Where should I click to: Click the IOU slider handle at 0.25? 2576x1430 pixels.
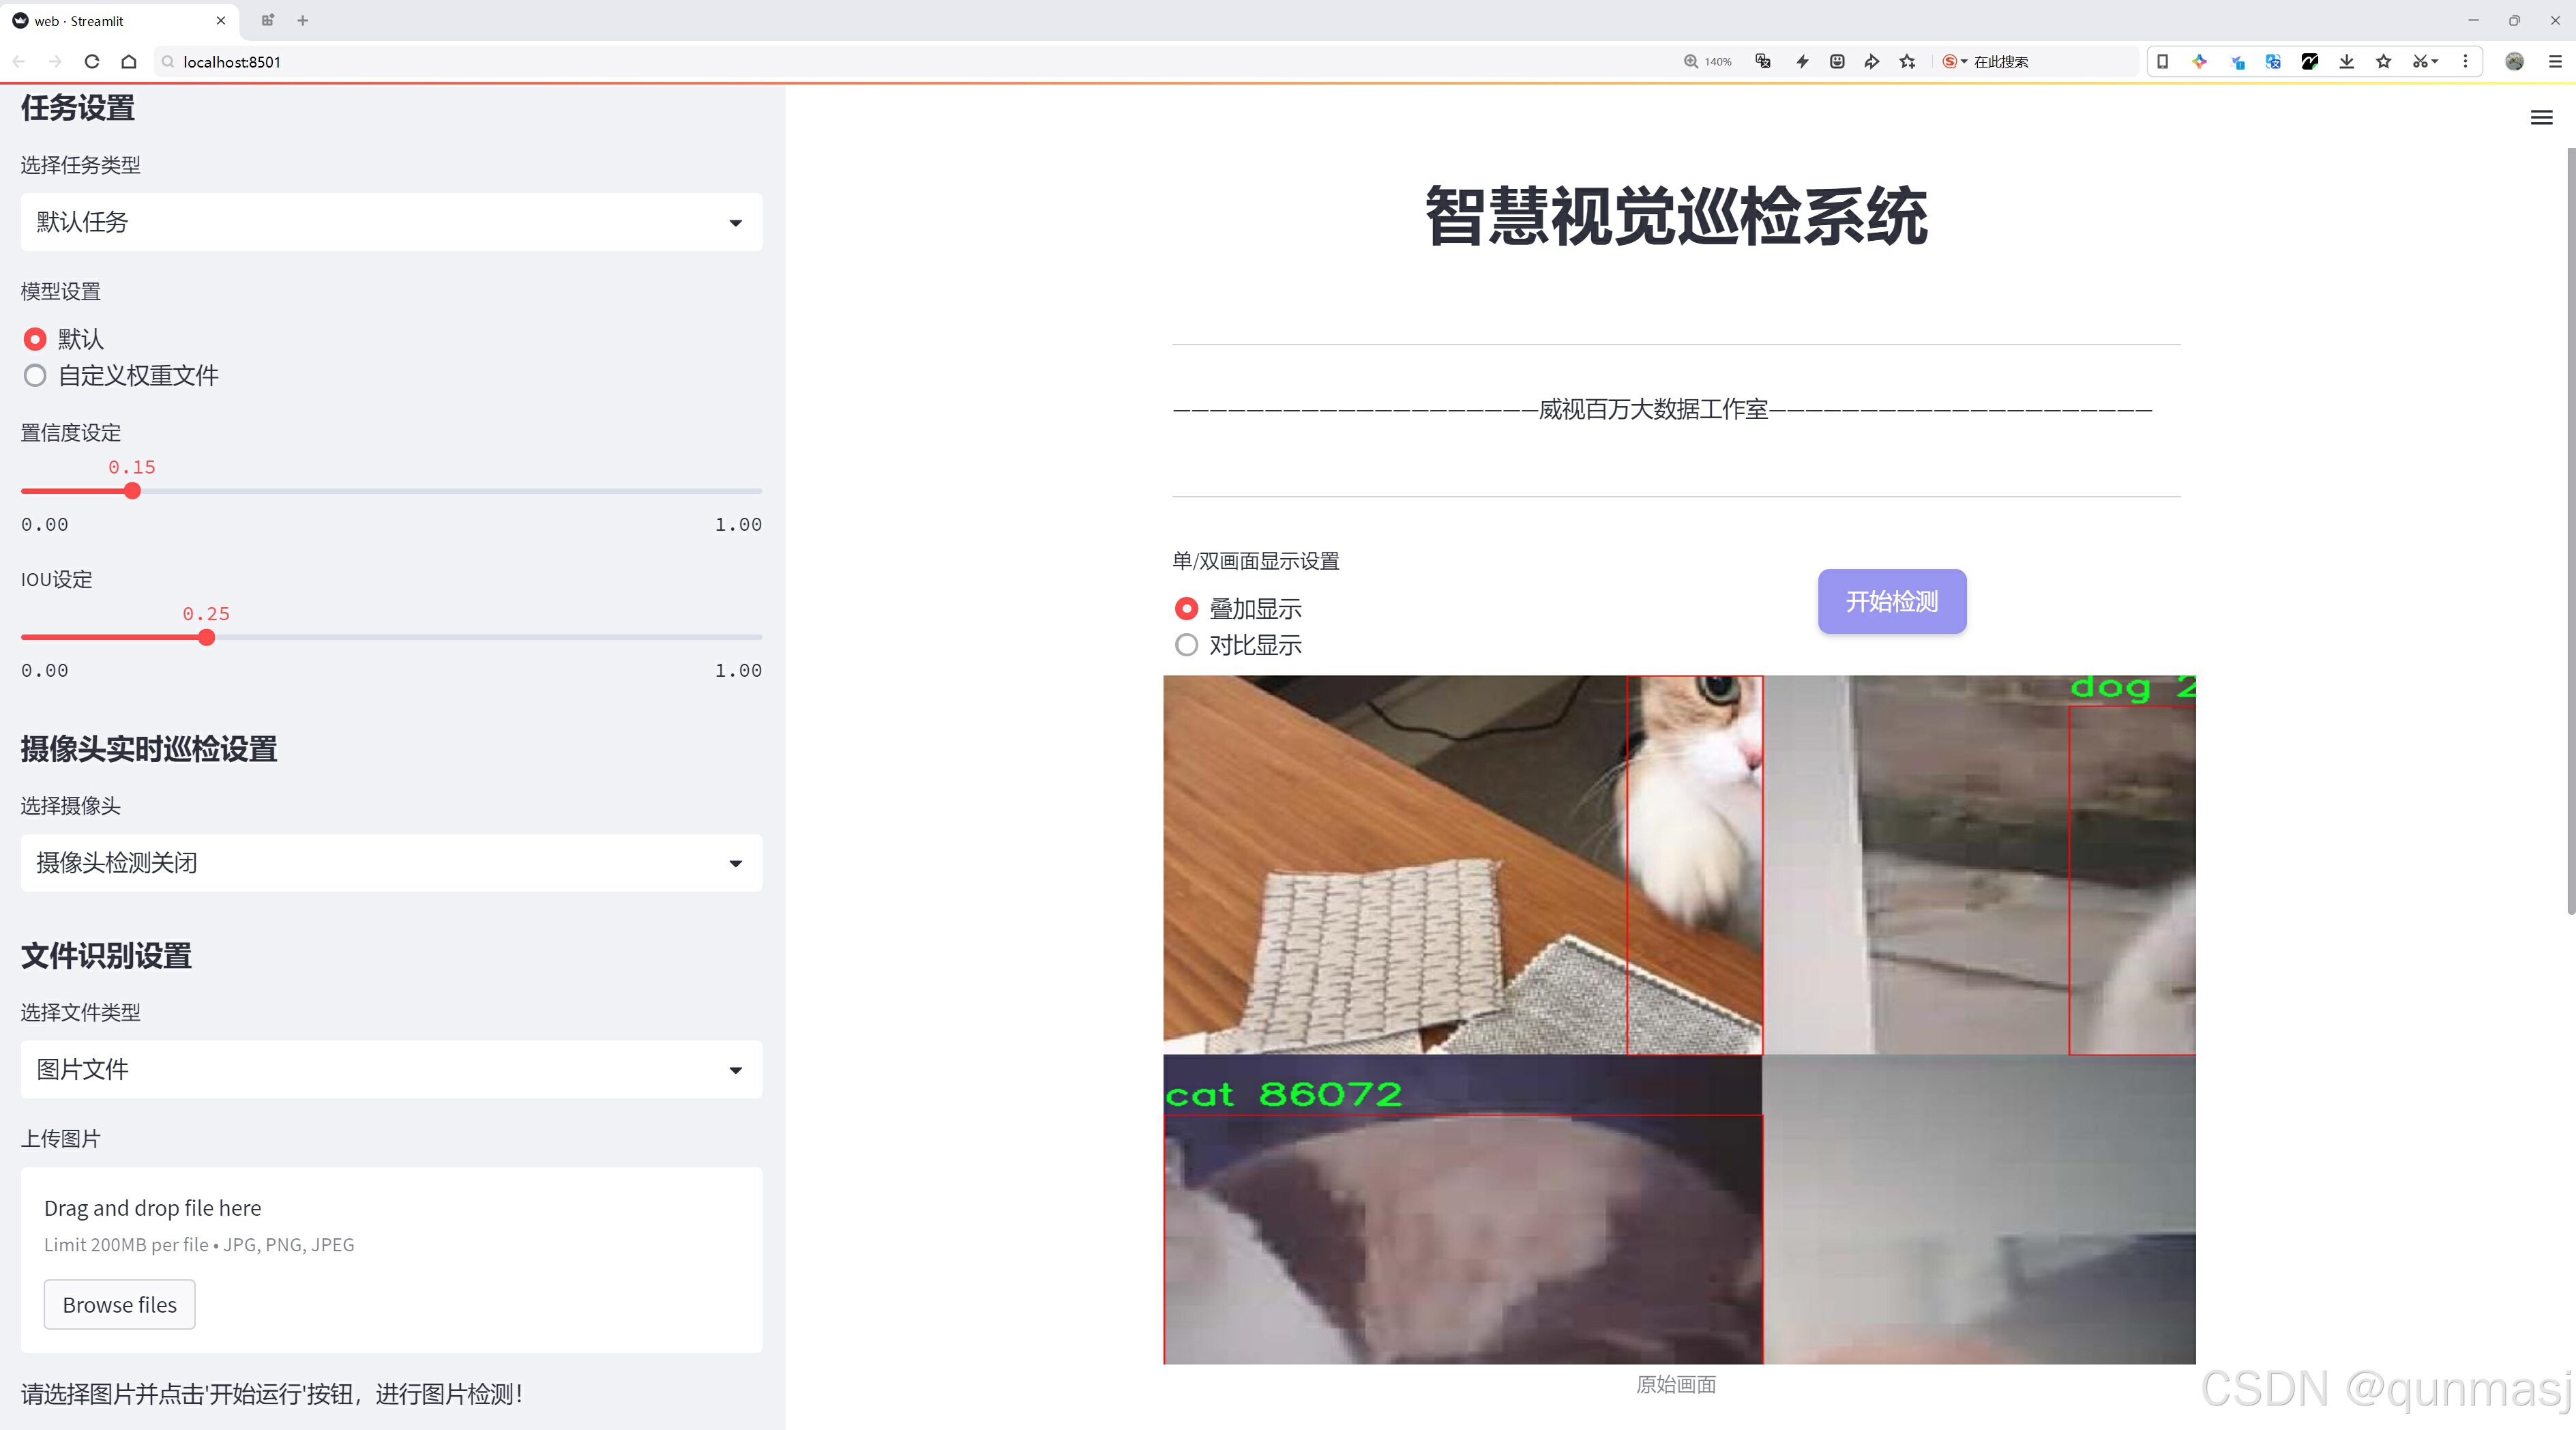206,638
